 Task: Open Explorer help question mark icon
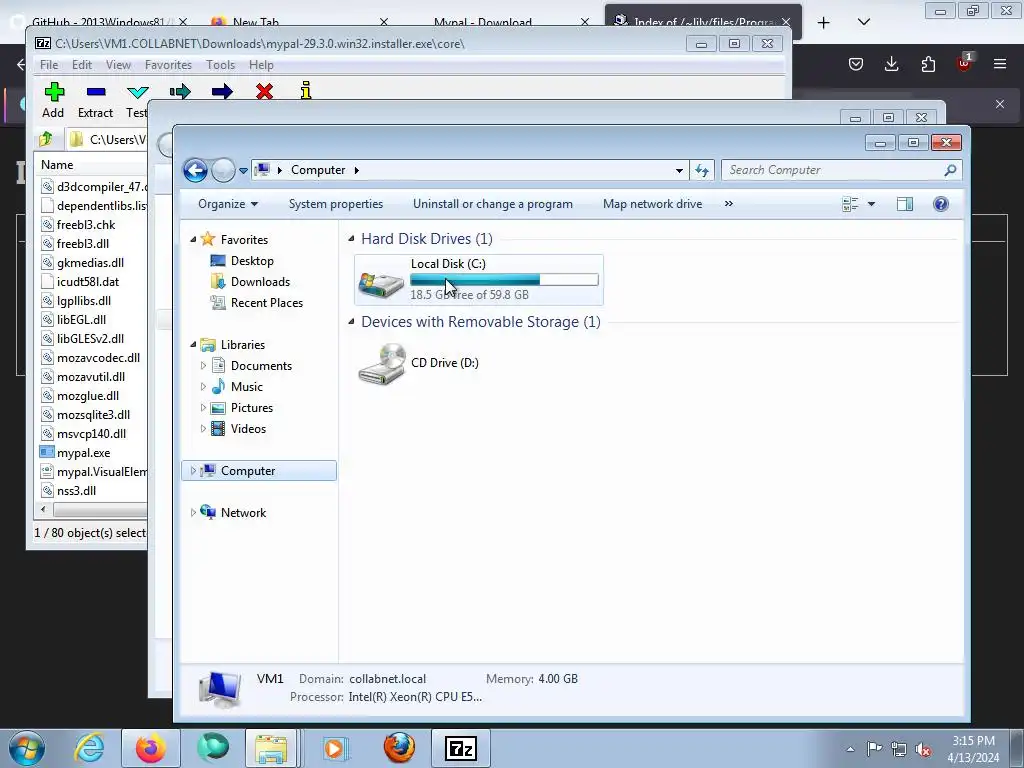coord(940,204)
